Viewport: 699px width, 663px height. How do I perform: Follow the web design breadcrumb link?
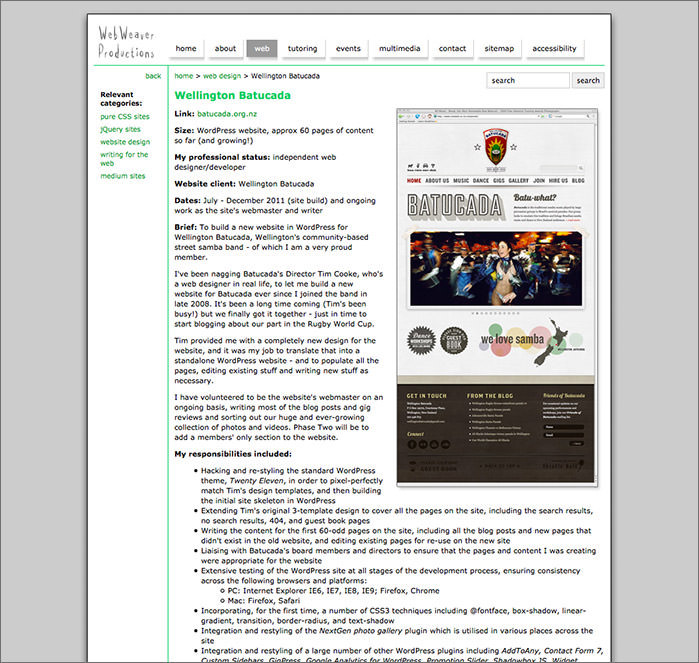pos(222,76)
